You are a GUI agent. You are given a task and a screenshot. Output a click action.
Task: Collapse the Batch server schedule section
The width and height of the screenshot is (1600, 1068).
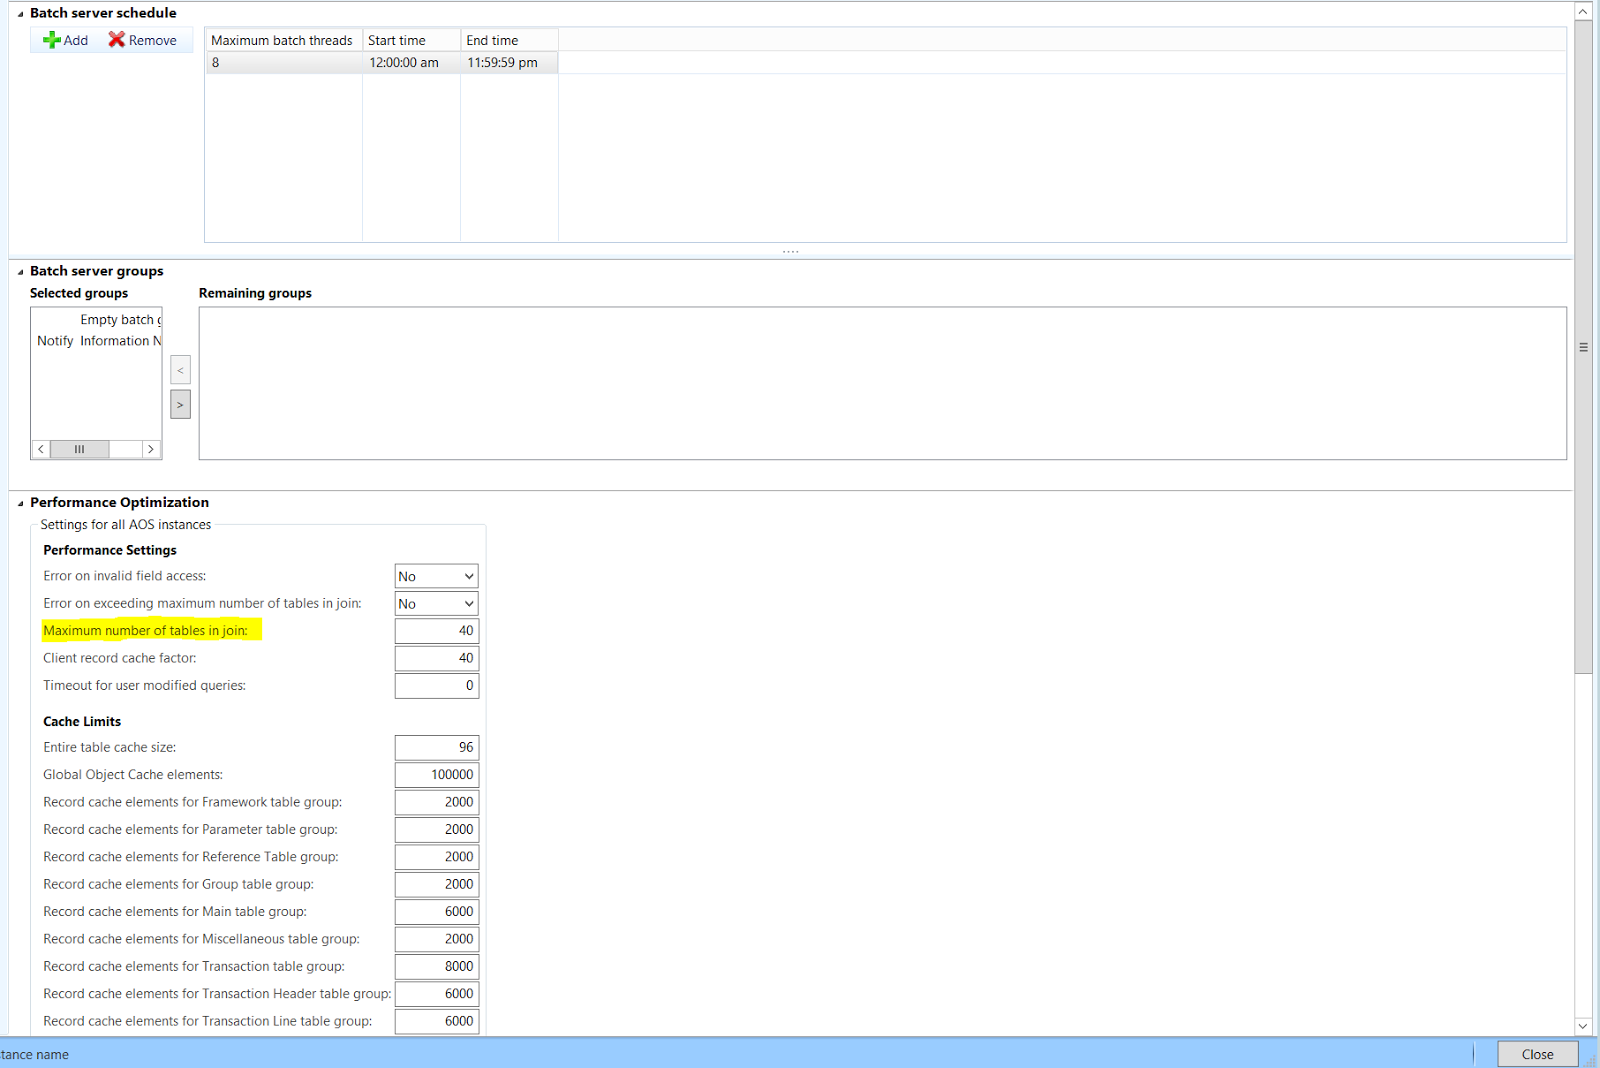19,13
